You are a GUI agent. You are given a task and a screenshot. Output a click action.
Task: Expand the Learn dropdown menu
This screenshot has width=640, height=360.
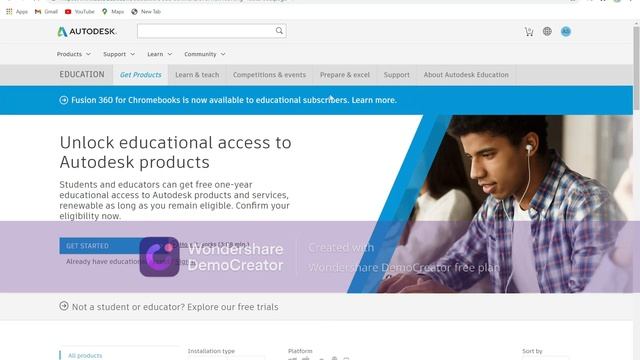click(160, 54)
